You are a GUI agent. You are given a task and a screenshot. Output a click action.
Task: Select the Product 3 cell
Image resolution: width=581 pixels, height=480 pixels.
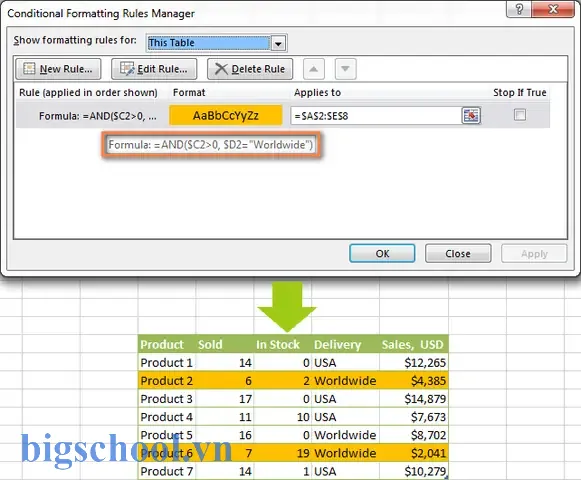(x=167, y=399)
